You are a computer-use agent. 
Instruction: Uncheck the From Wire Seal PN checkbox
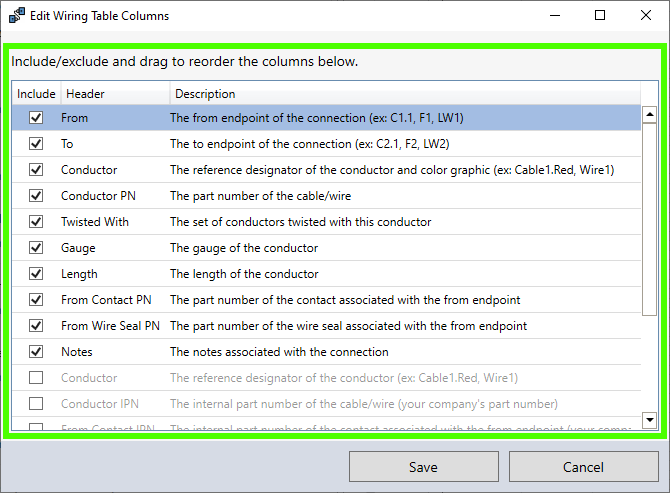pyautogui.click(x=36, y=326)
